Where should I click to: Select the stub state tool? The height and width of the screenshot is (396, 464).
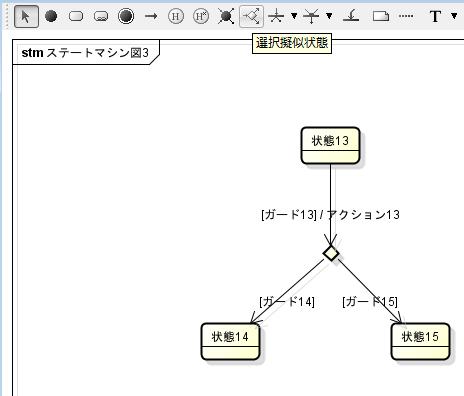(351, 16)
